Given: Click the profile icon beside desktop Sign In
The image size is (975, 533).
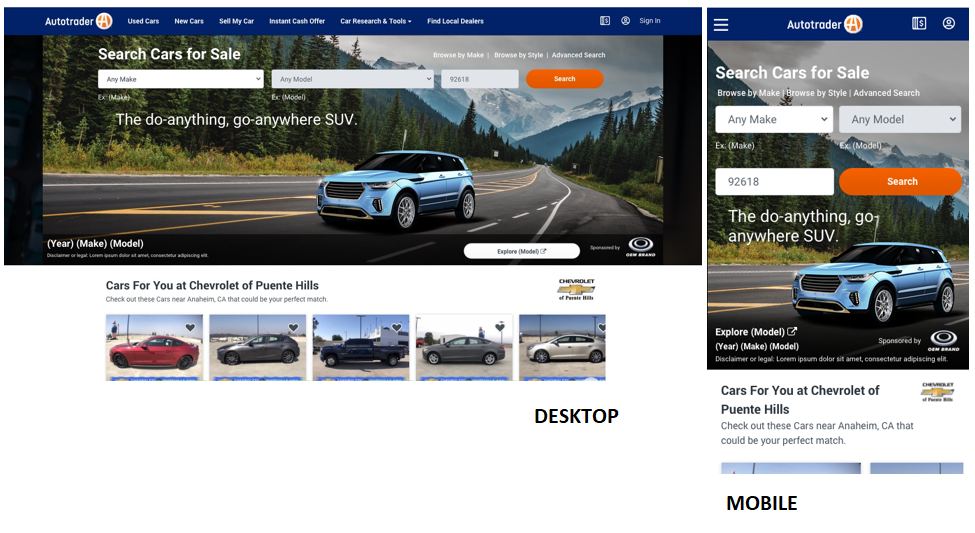Looking at the screenshot, I should (x=625, y=21).
